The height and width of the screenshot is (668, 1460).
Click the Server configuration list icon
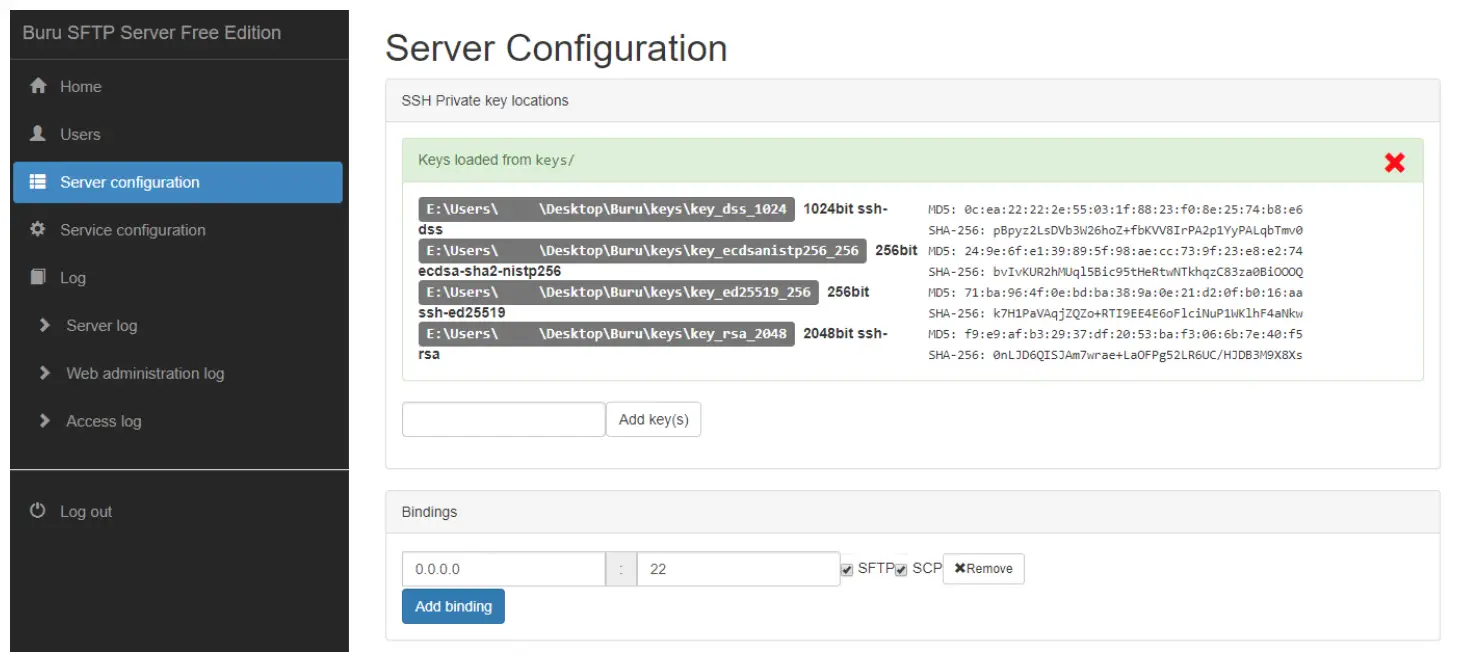pyautogui.click(x=38, y=182)
